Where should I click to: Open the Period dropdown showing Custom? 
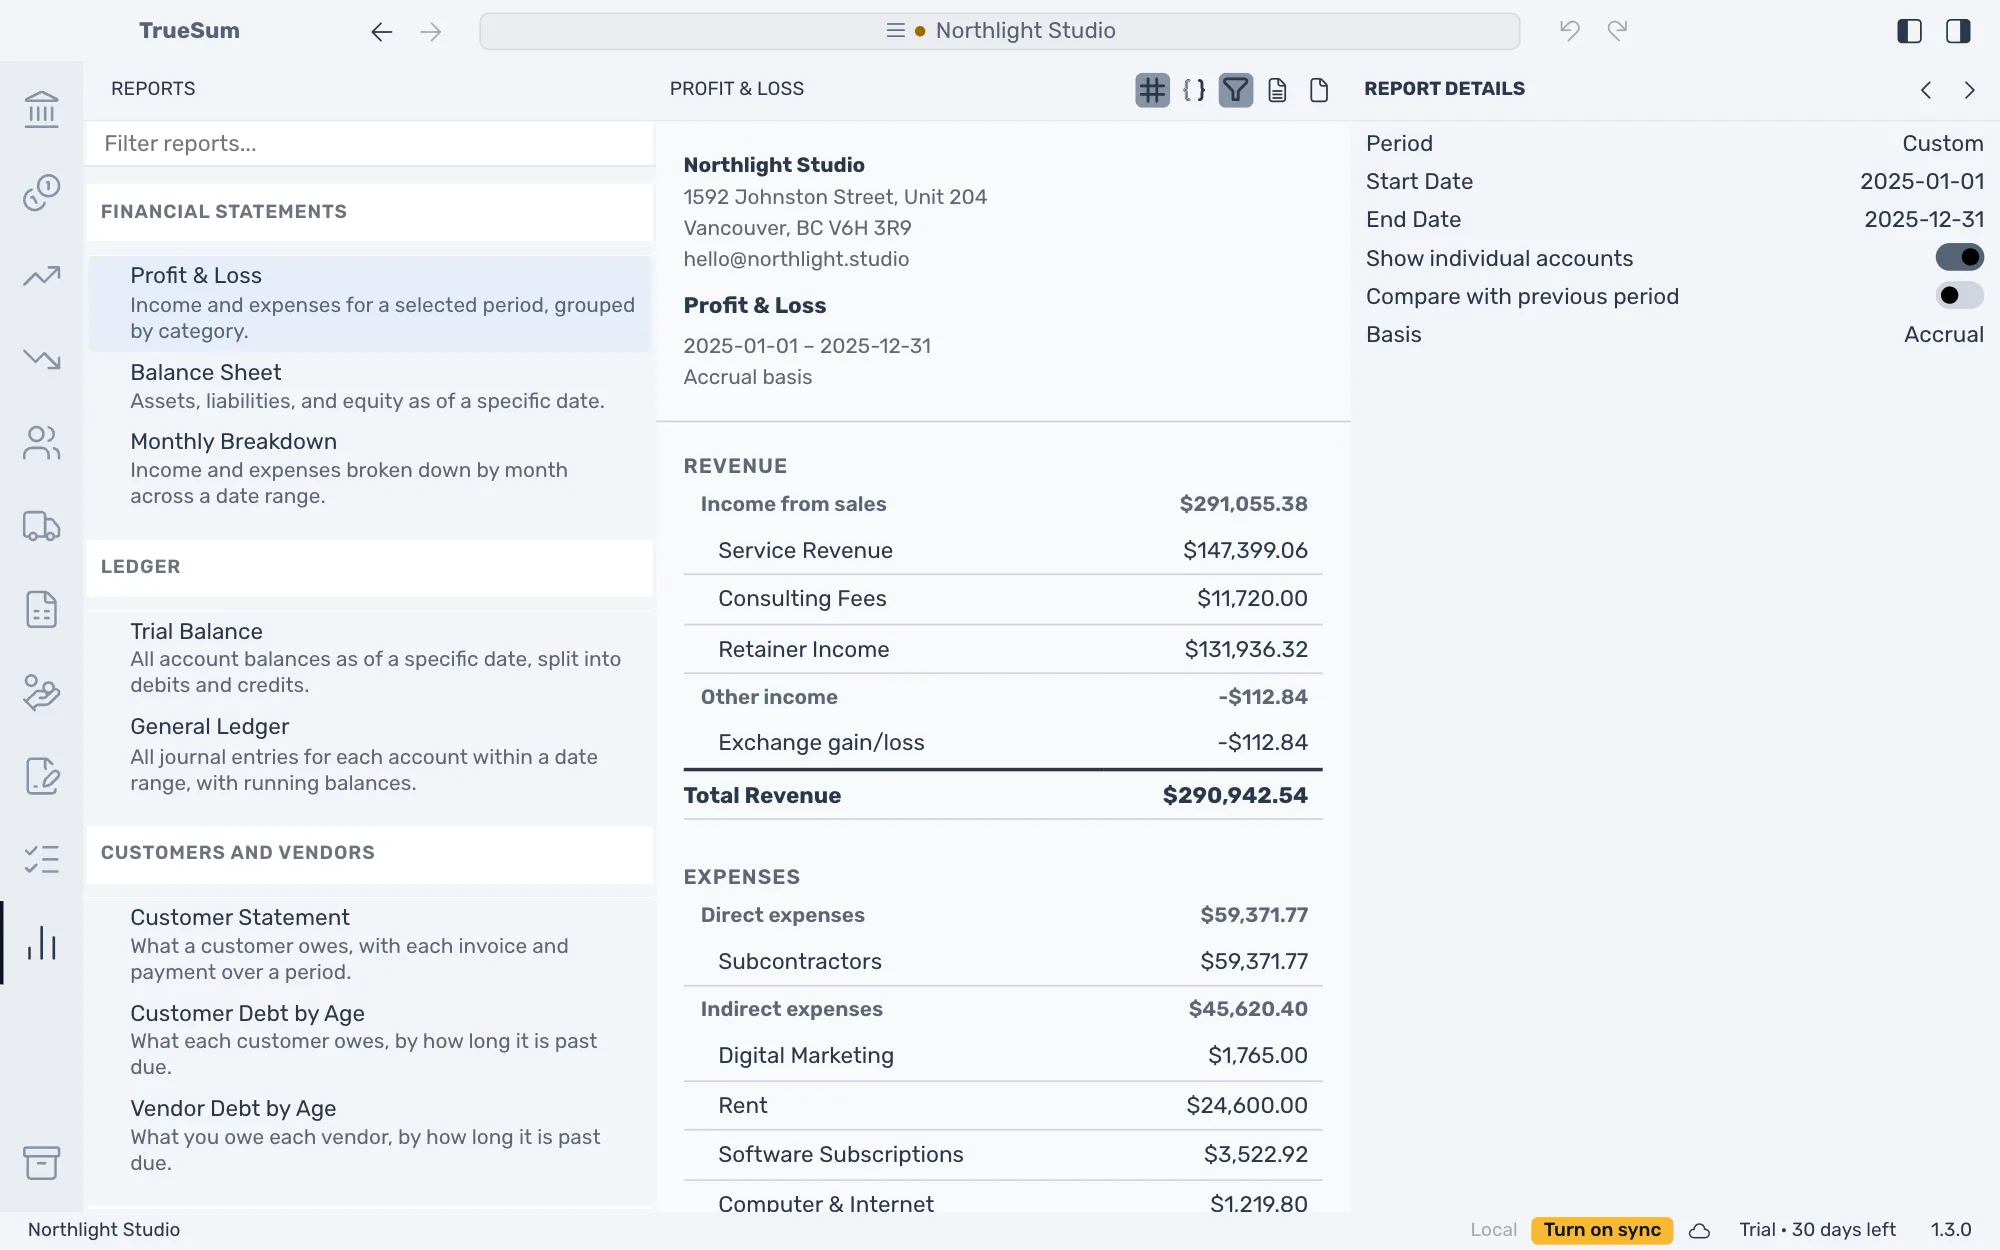pos(1942,144)
